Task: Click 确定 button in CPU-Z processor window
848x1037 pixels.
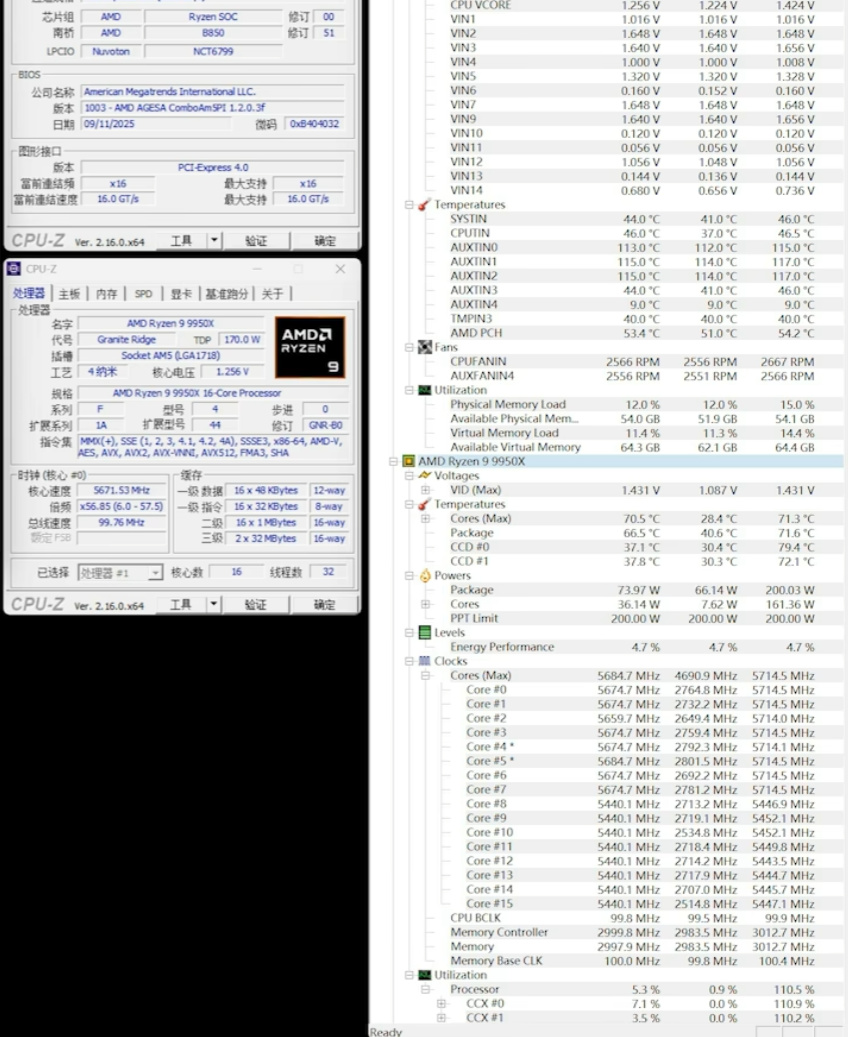Action: [325, 604]
